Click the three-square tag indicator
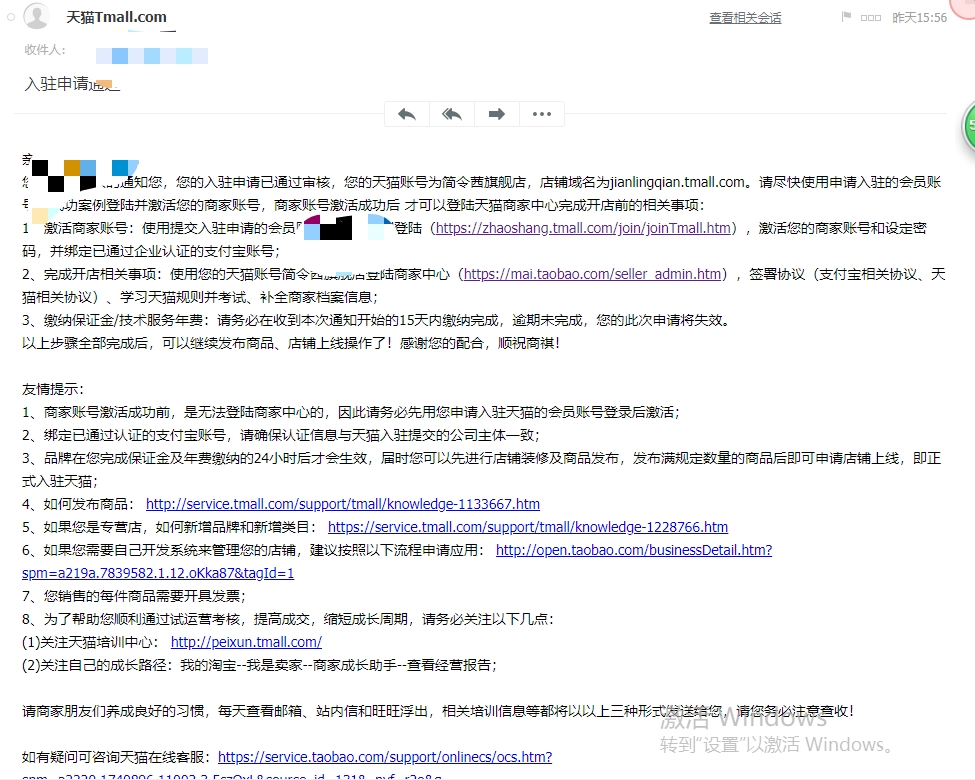Screen dimensions: 975x780 (x=871, y=17)
